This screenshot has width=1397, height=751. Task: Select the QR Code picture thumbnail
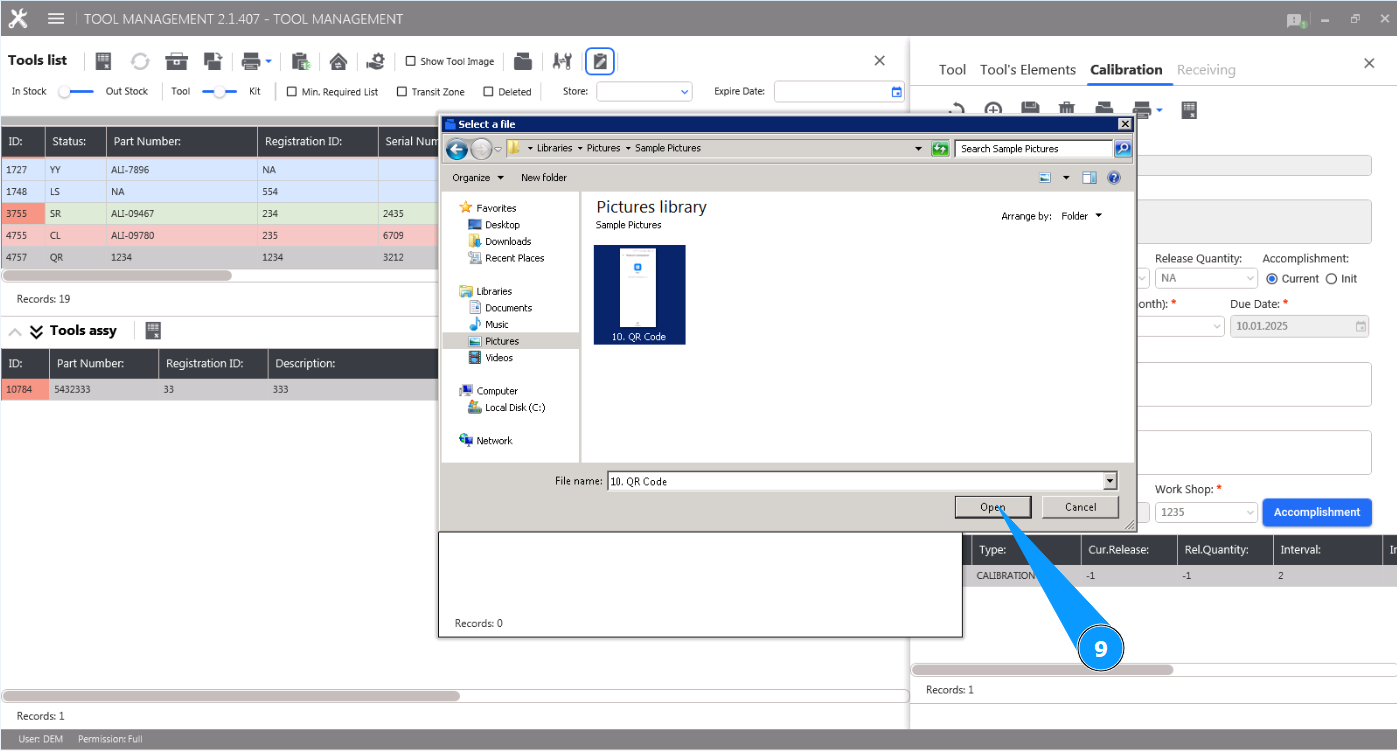(x=639, y=288)
